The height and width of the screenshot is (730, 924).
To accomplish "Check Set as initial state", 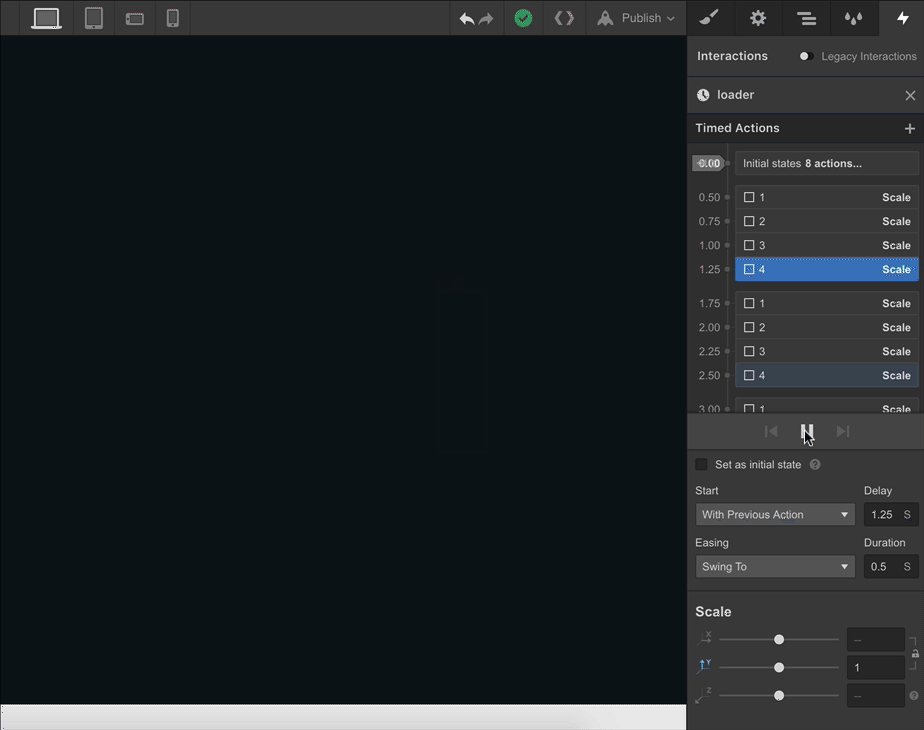I will click(x=701, y=464).
